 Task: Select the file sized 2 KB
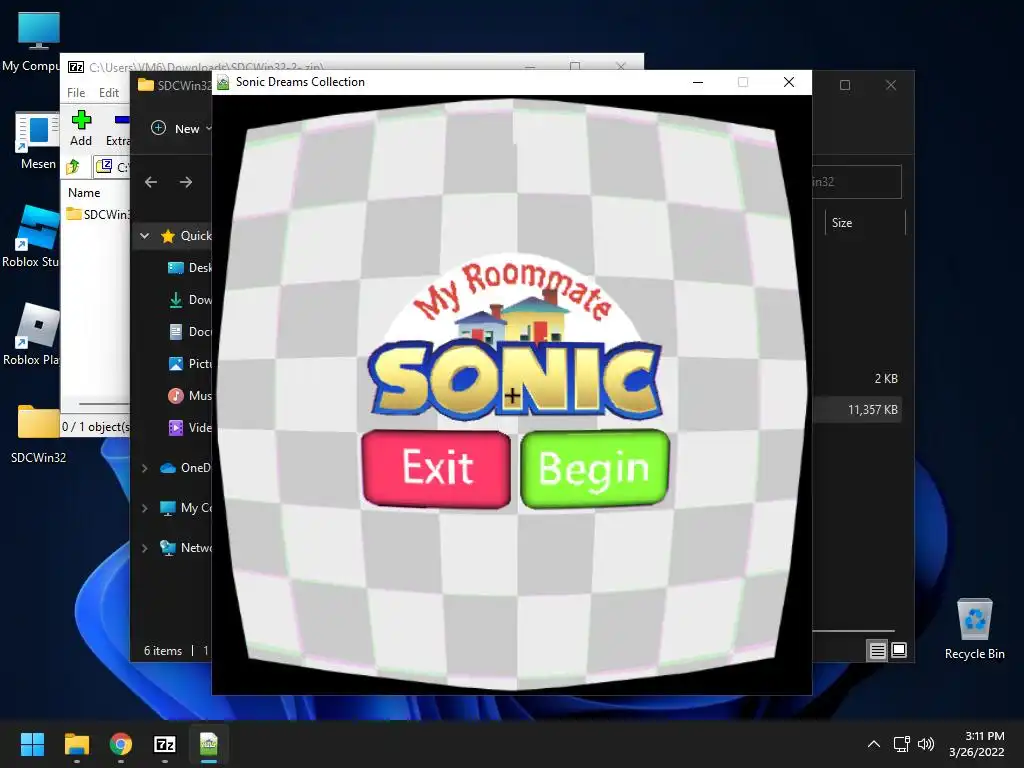857,379
